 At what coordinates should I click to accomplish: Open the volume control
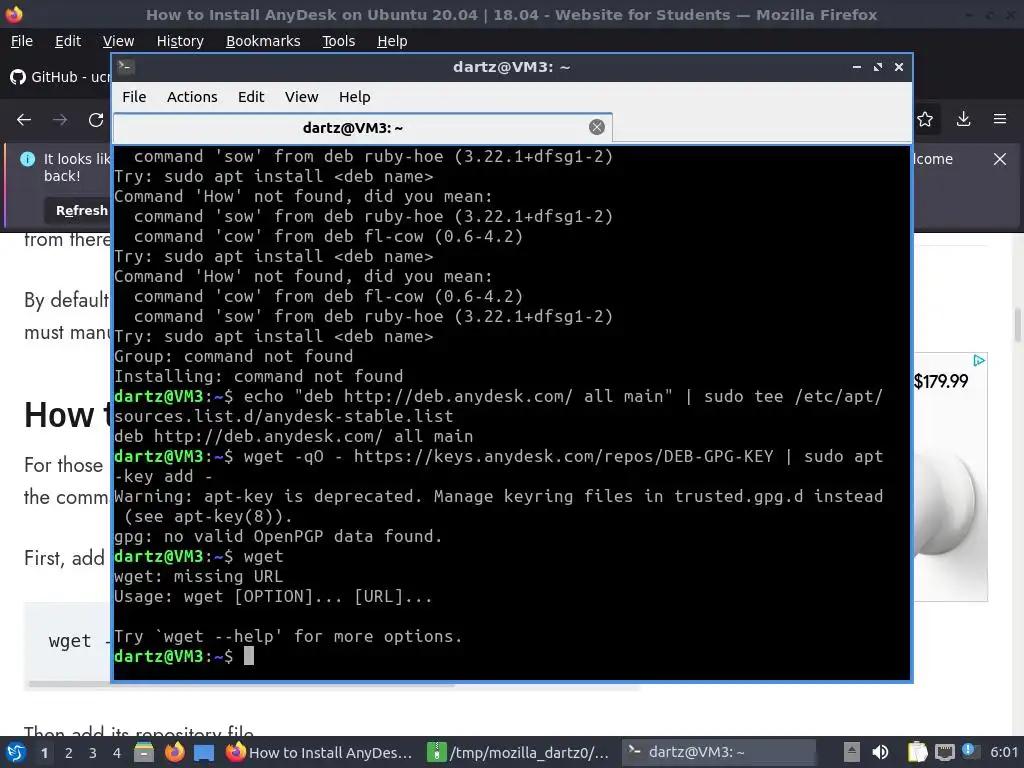tap(880, 752)
